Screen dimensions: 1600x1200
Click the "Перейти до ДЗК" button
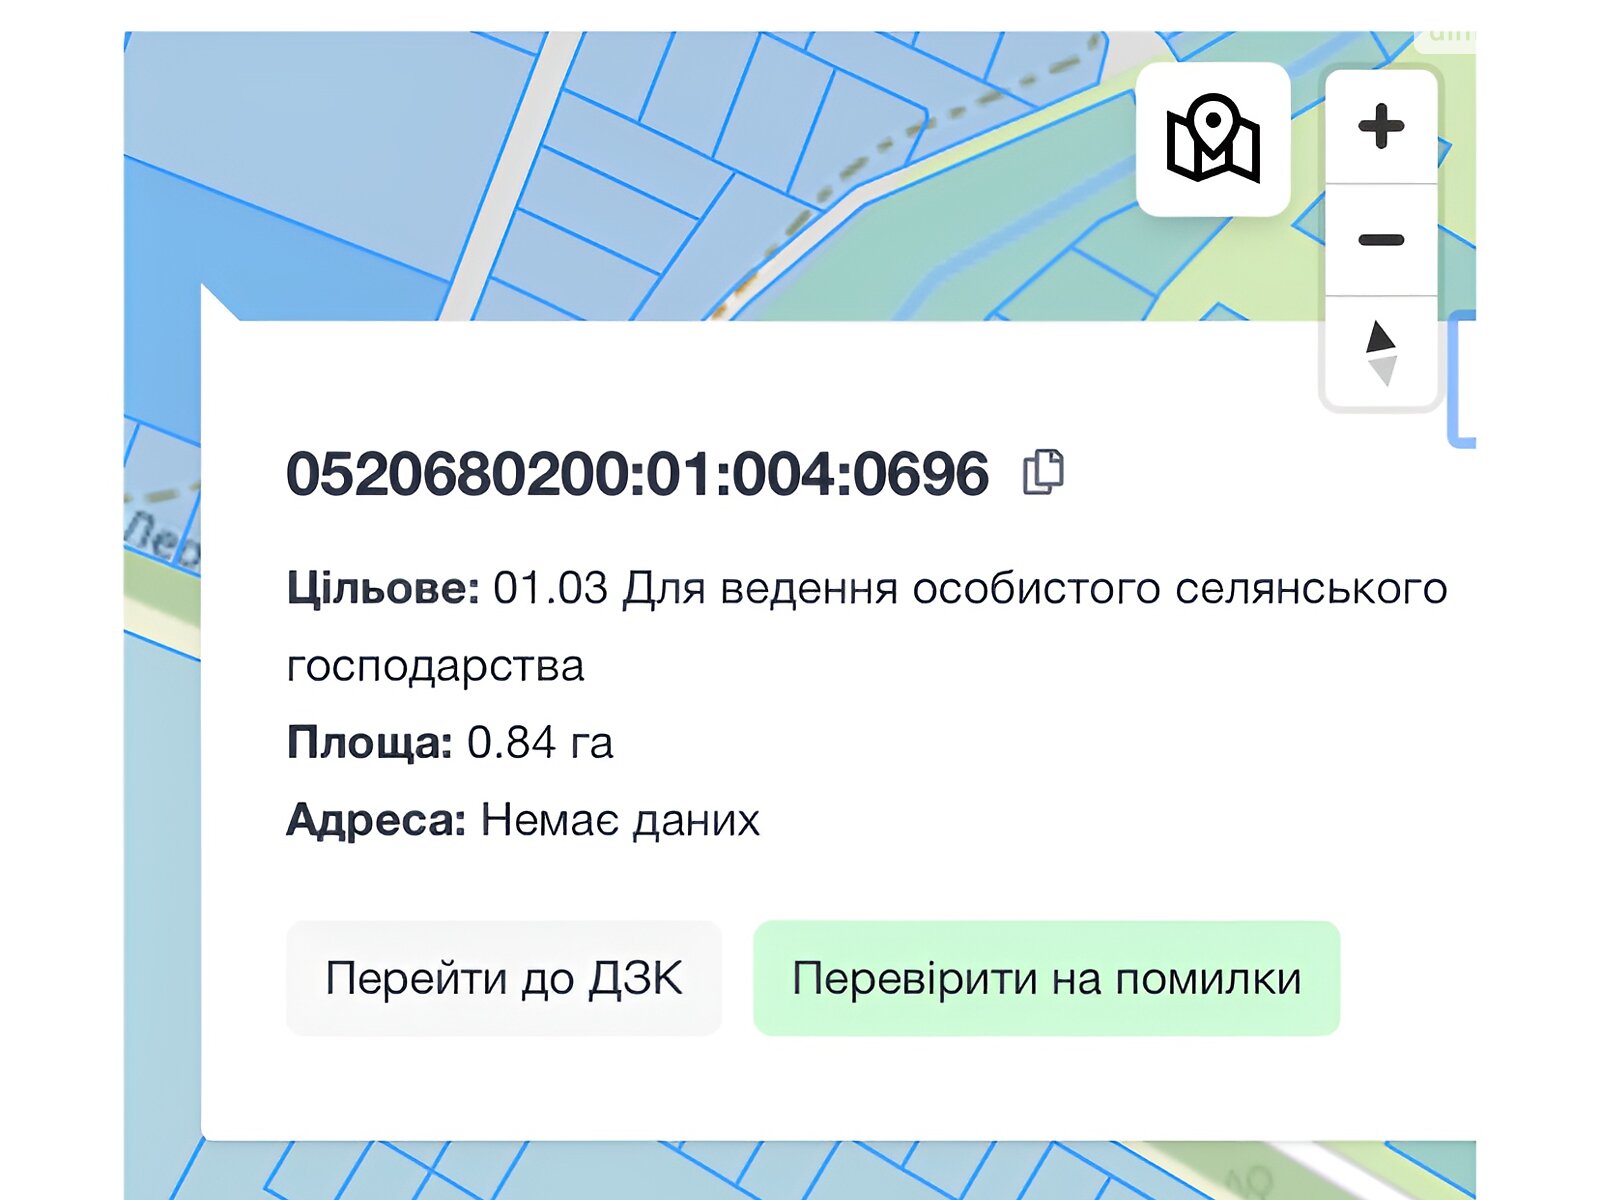pos(504,978)
